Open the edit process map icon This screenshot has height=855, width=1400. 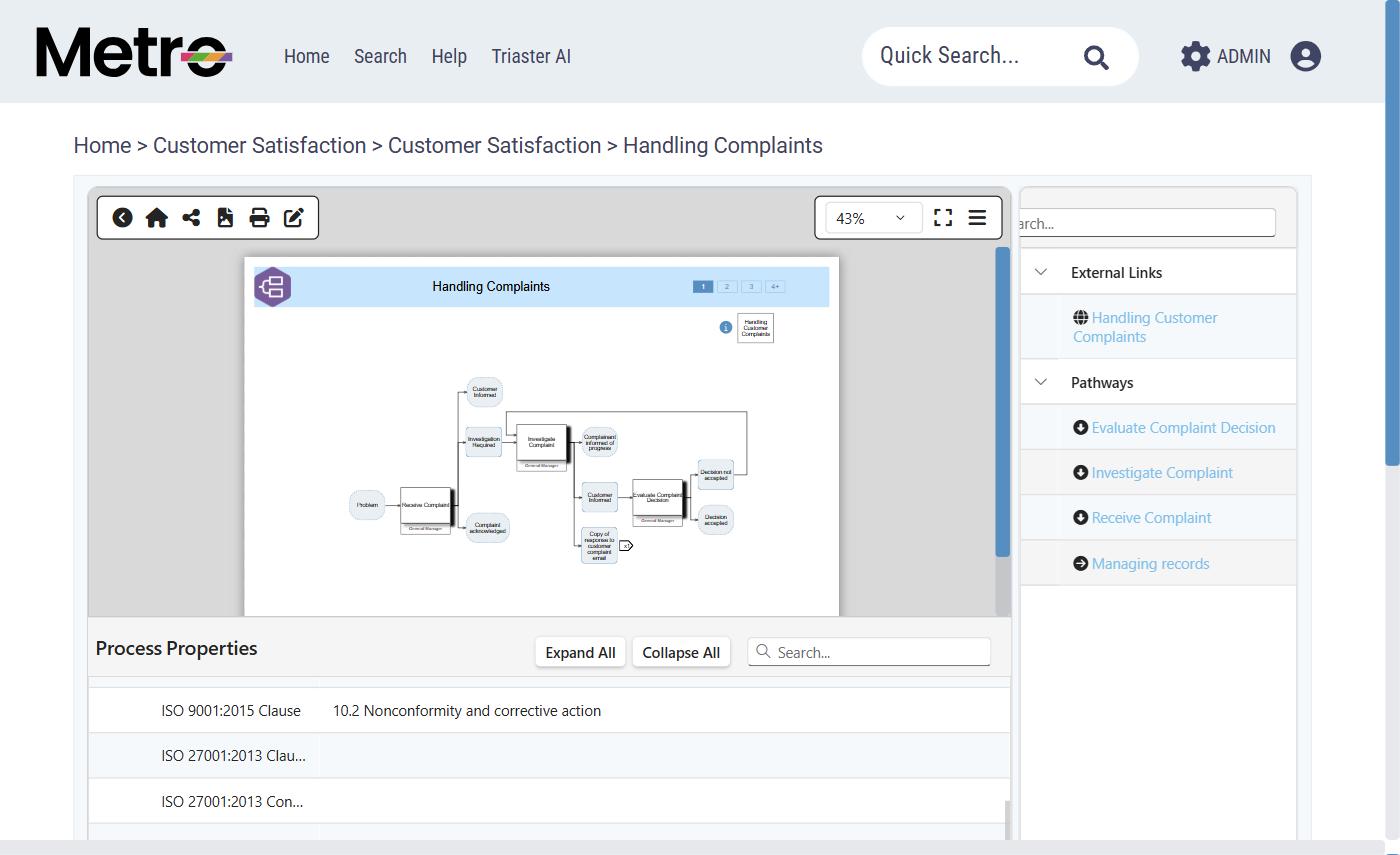tap(294, 218)
